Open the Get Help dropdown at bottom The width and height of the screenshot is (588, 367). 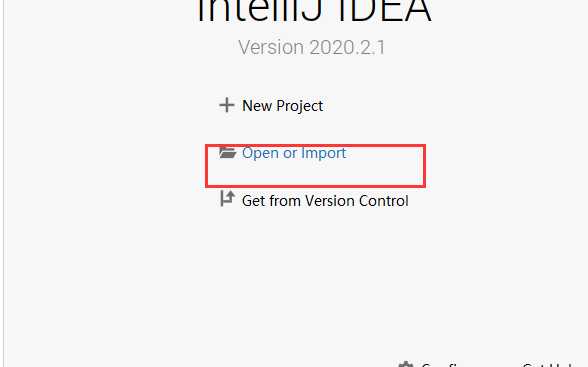click(548, 364)
